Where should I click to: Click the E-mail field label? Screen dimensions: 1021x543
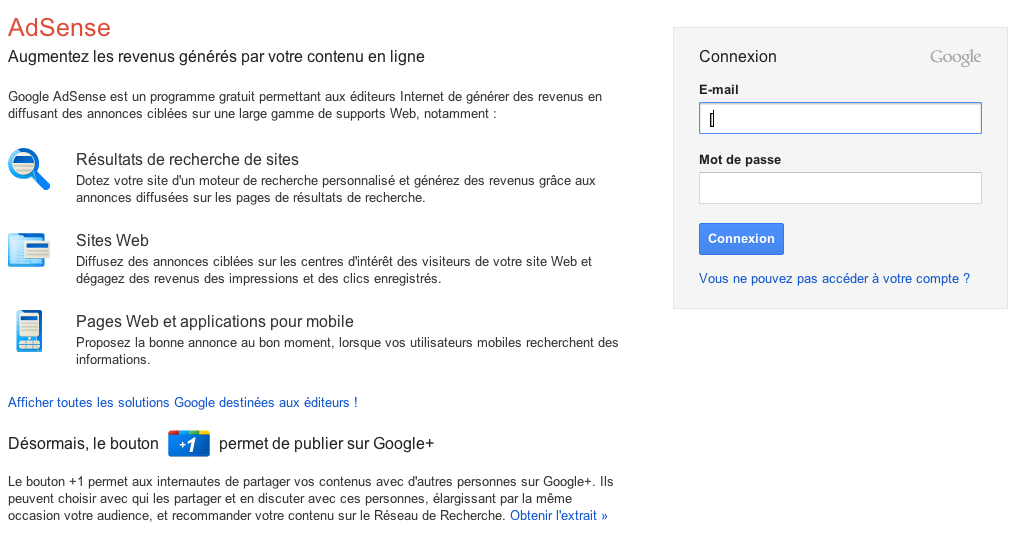[x=719, y=90]
